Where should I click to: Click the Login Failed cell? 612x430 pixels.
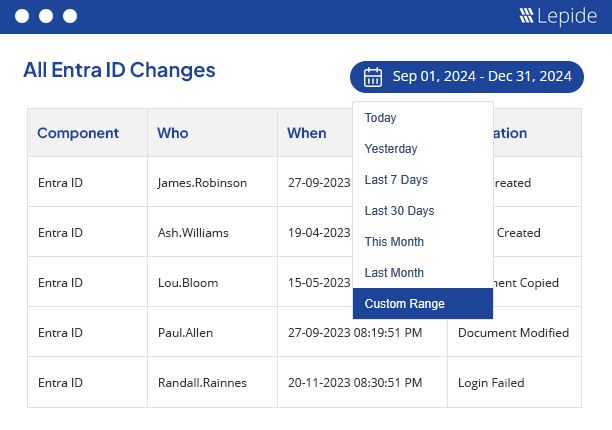click(514, 382)
